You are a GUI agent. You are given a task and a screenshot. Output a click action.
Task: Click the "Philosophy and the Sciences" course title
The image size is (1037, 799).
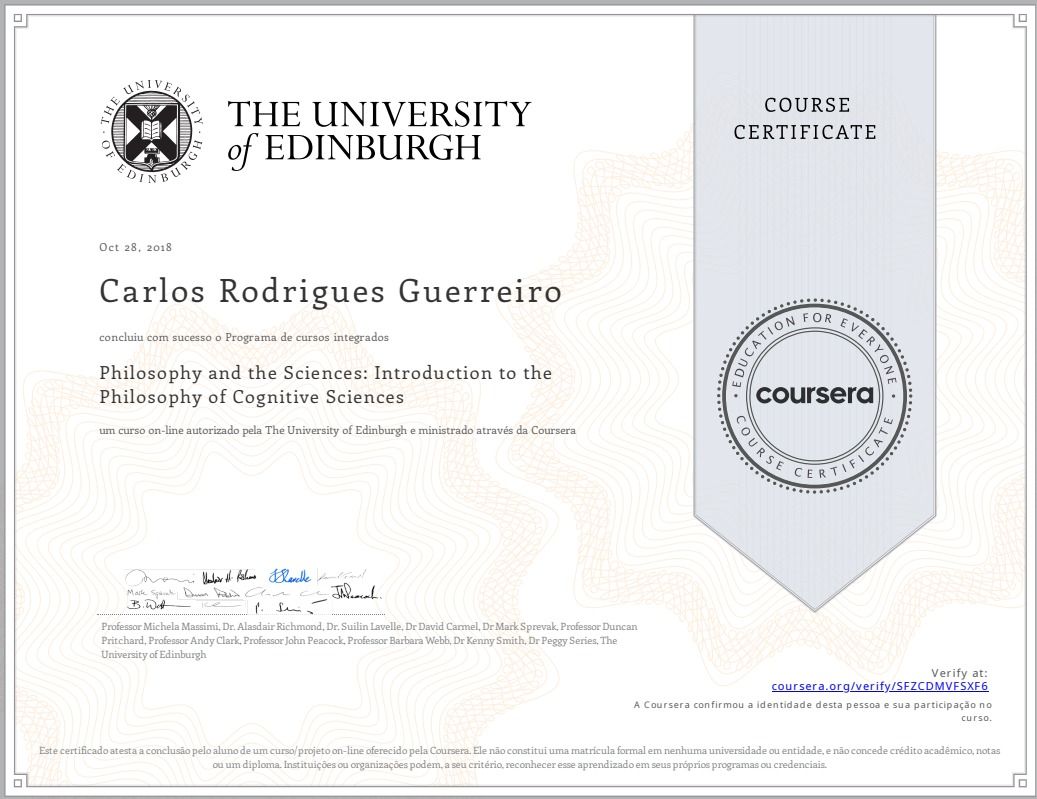click(326, 385)
